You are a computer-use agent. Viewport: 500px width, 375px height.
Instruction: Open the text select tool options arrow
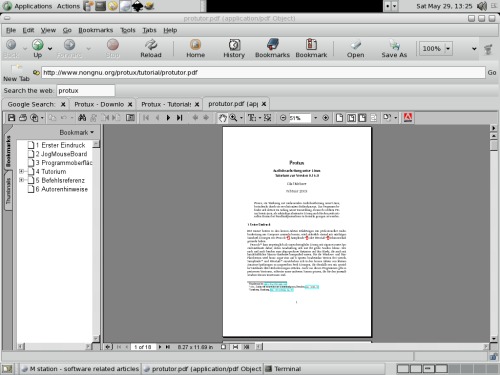pos(260,118)
